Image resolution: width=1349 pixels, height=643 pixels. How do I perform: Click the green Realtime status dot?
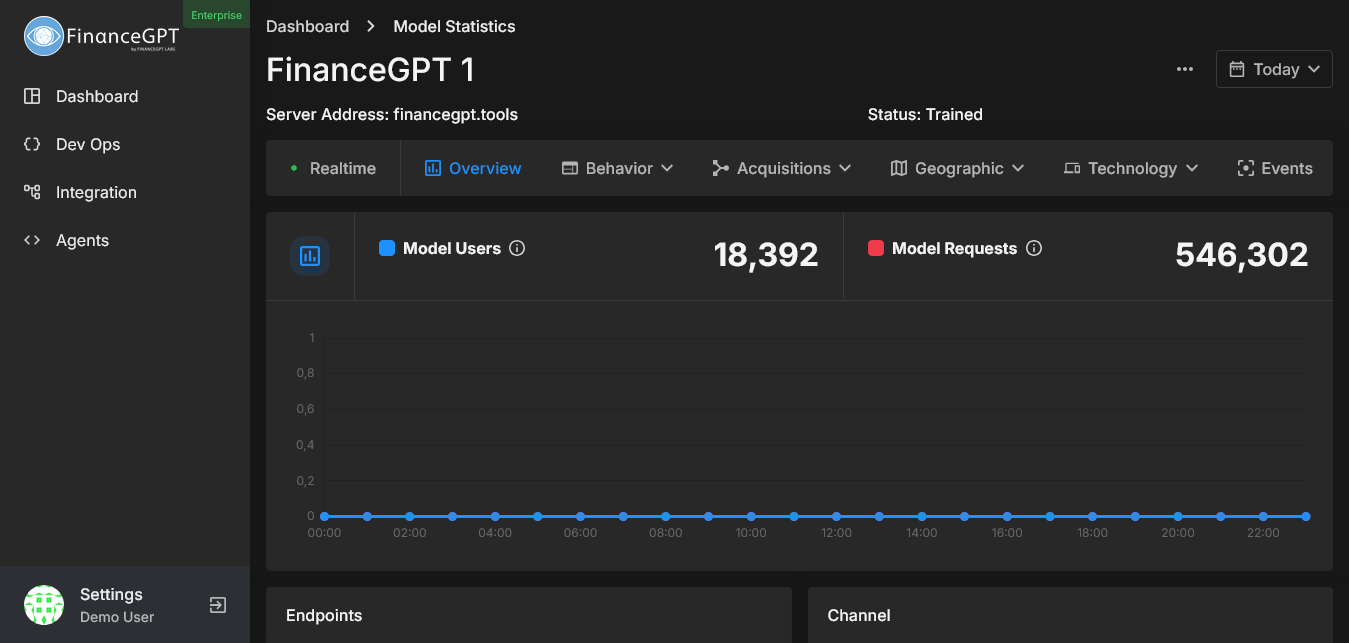[294, 168]
